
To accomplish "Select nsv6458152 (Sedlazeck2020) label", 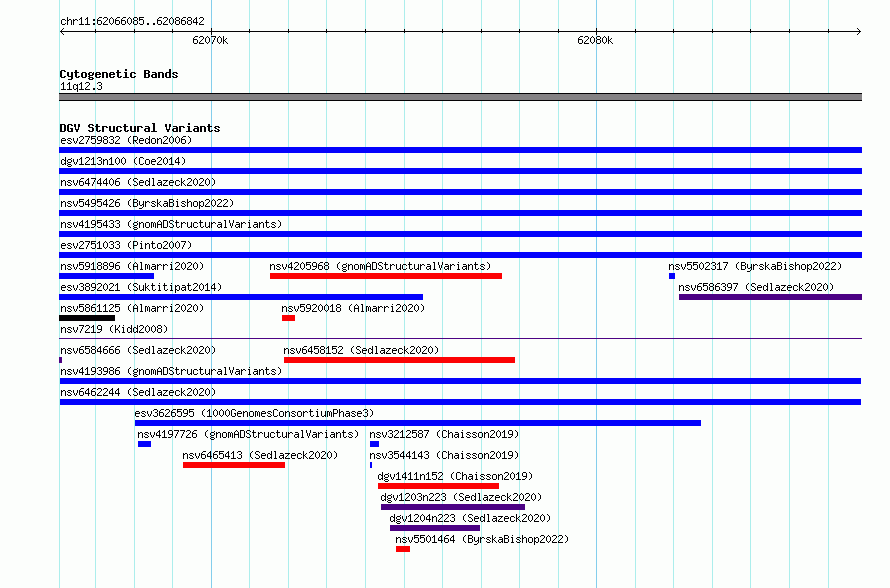I will point(362,350).
